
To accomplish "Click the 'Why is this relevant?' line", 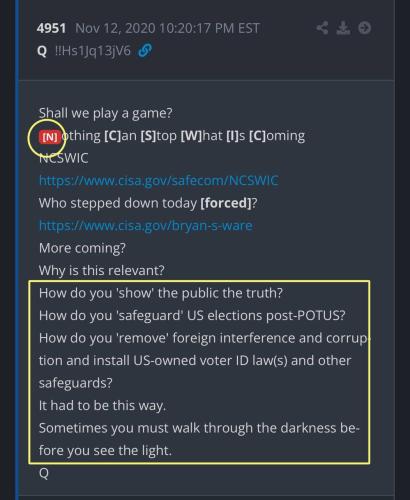I will point(102,270).
